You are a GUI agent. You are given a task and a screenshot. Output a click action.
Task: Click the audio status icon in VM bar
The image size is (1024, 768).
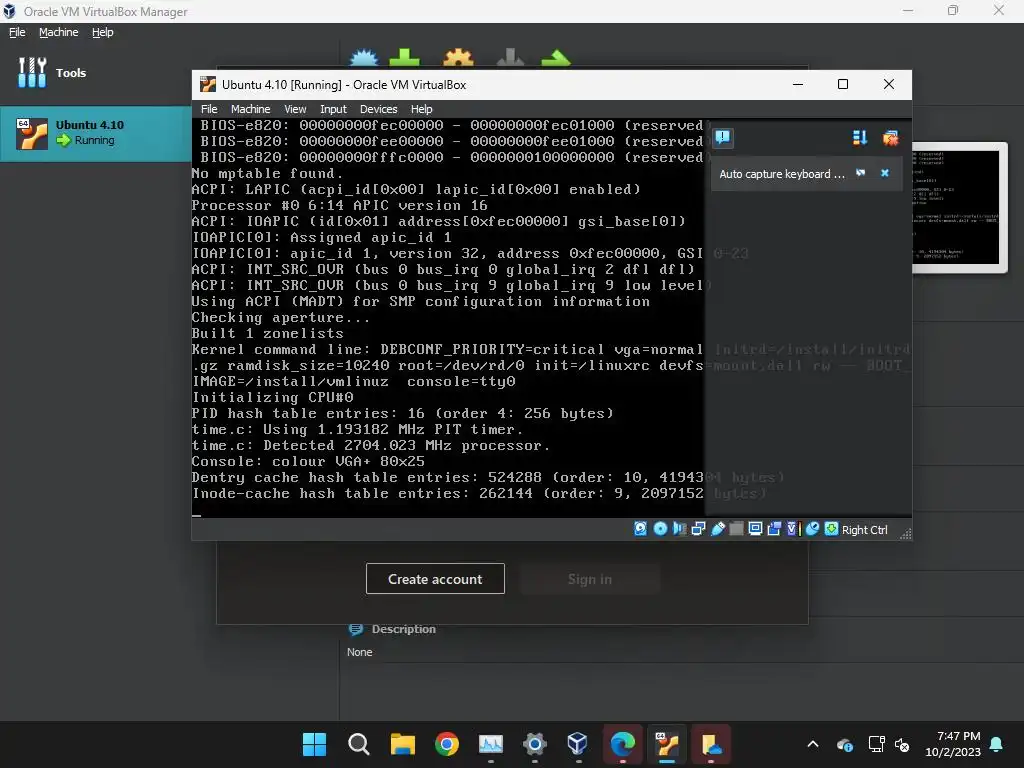pyautogui.click(x=679, y=529)
